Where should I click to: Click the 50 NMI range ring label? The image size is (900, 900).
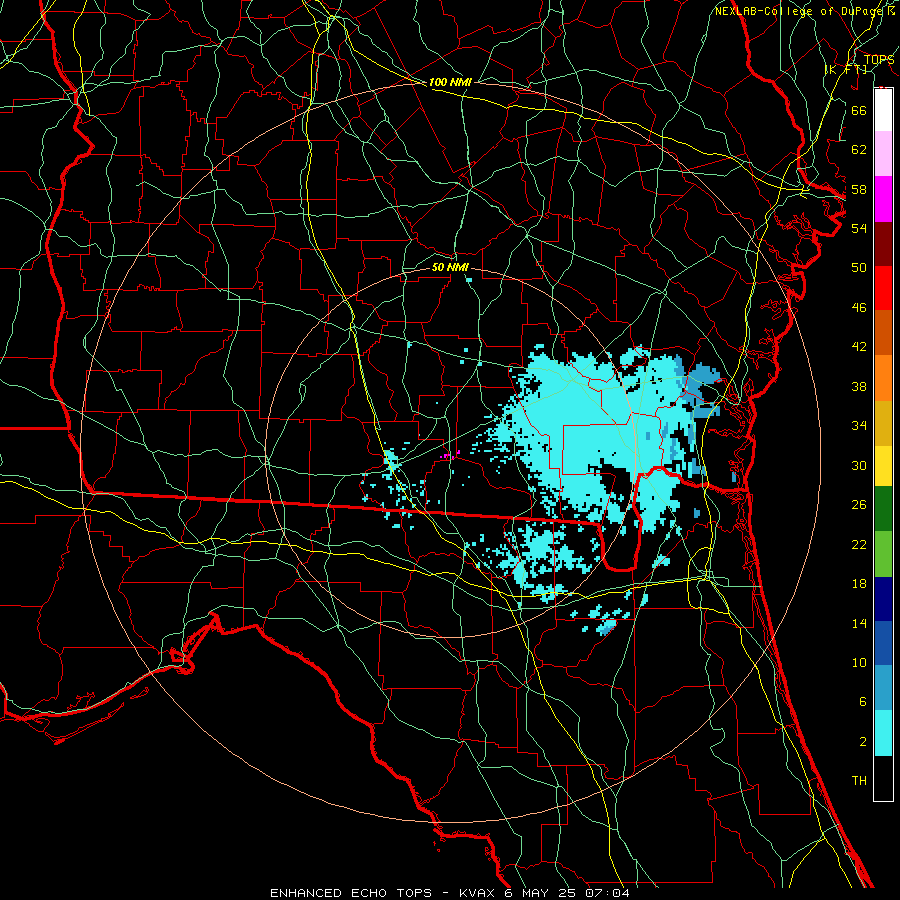pos(450,267)
